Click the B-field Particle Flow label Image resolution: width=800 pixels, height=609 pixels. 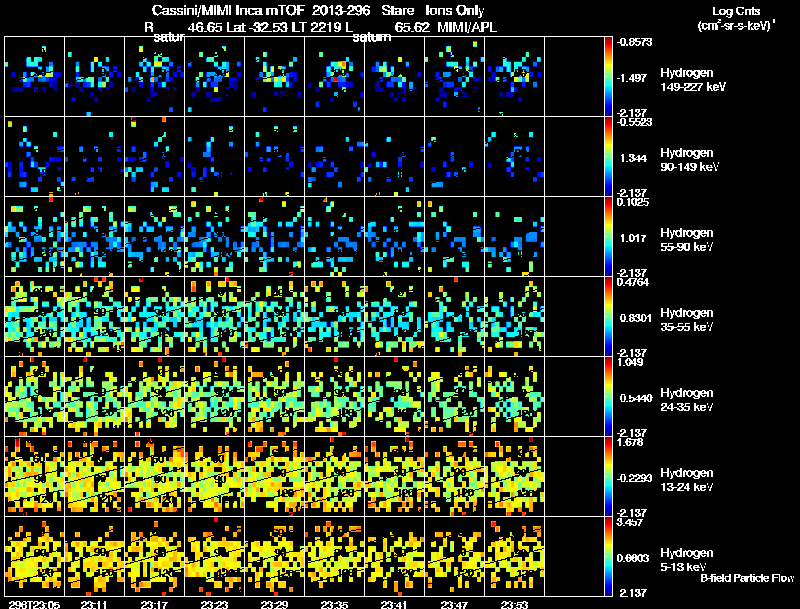[x=747, y=578]
